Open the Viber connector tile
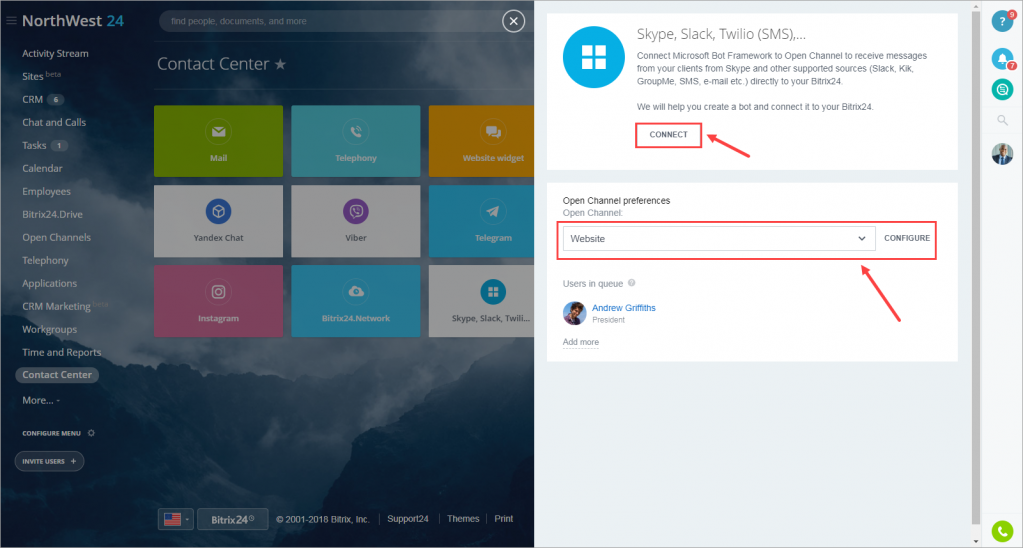Screen dimensions: 1023x548 356,221
